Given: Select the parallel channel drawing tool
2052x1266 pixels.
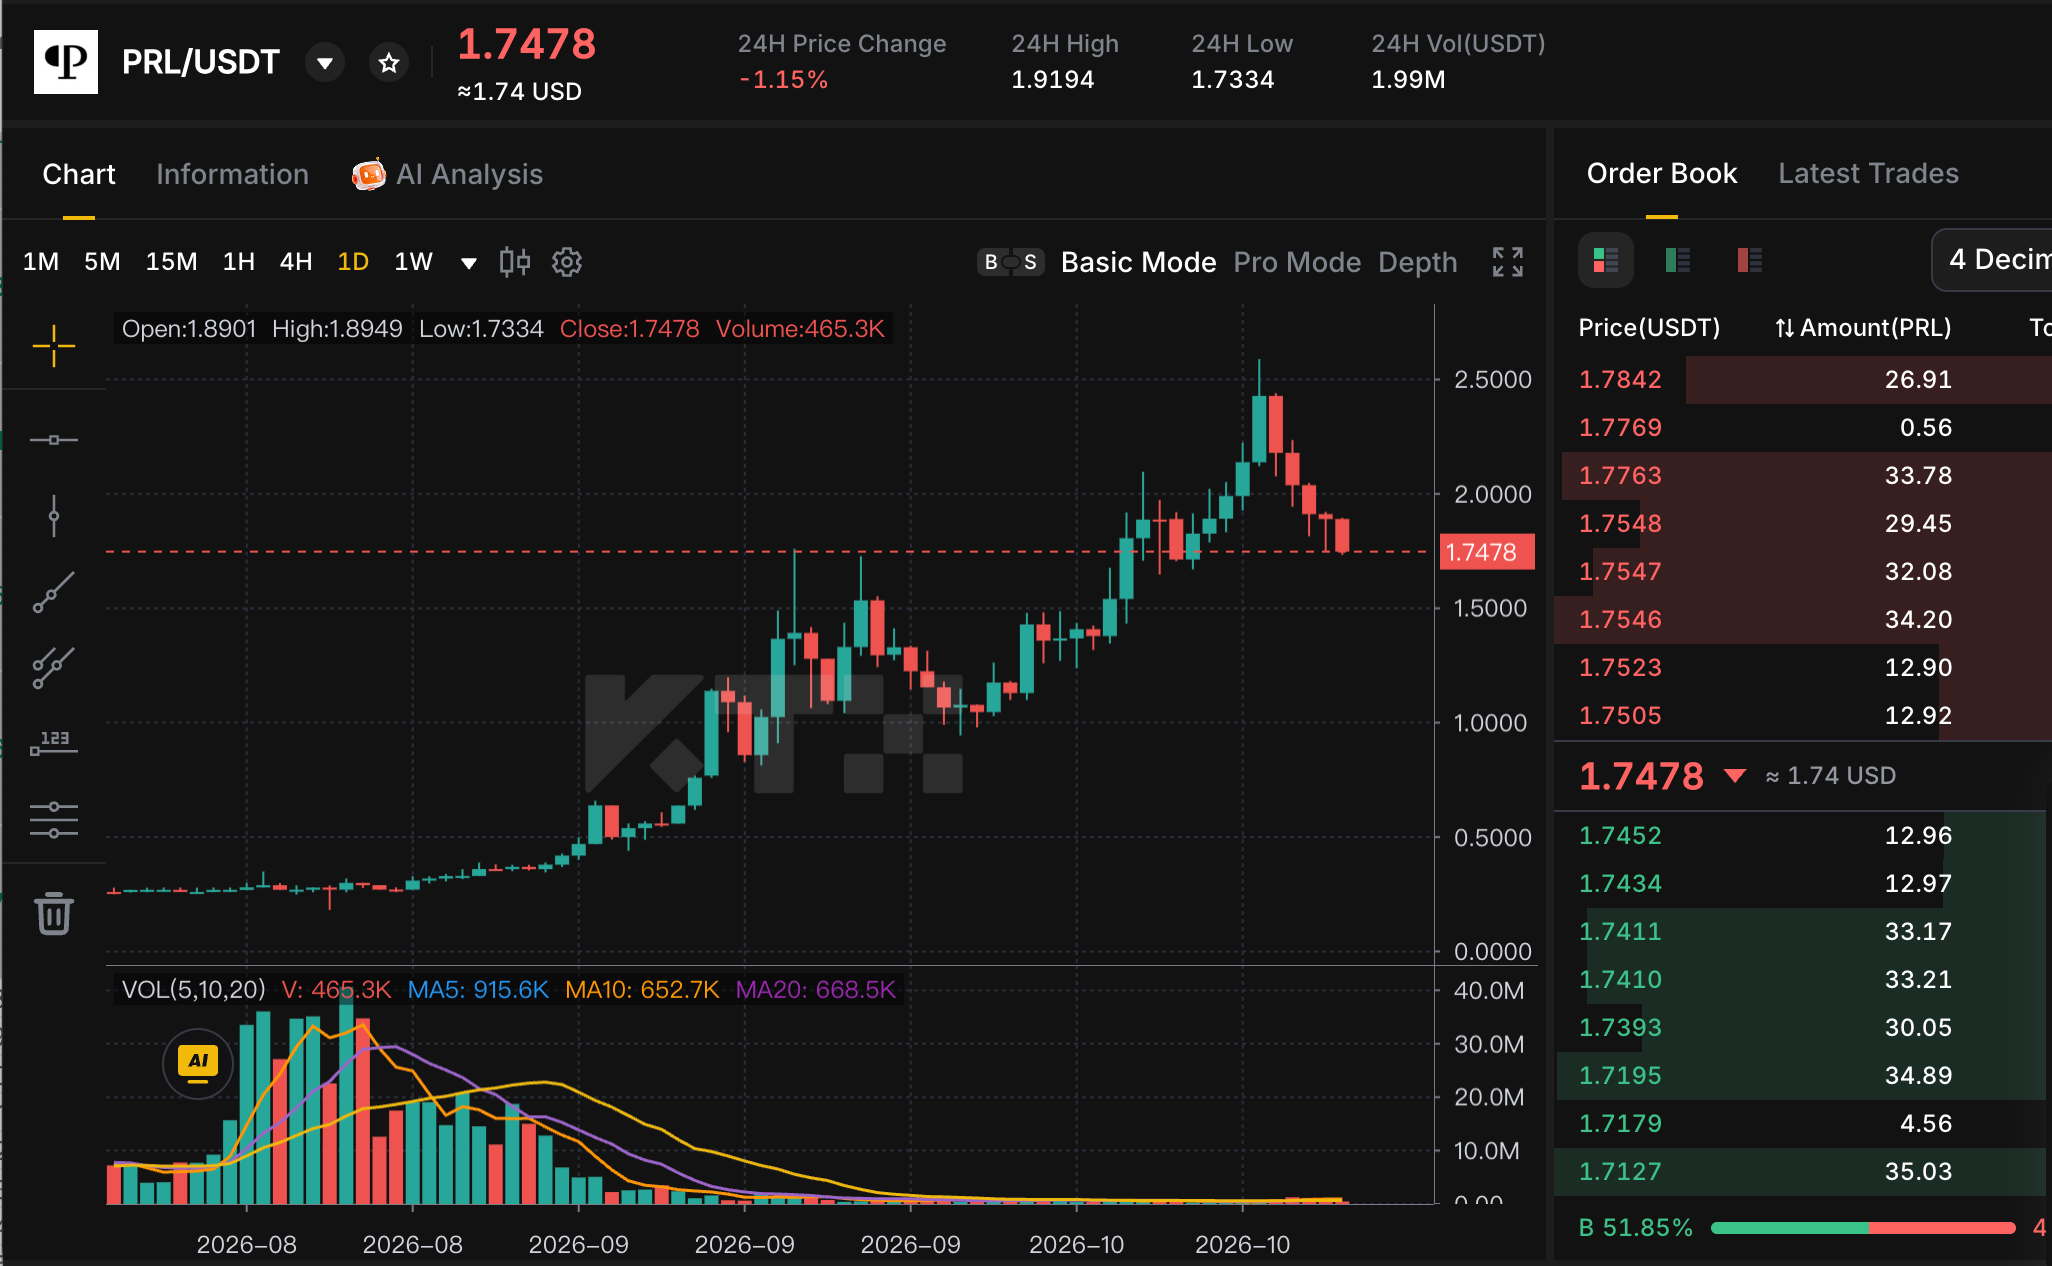Looking at the screenshot, I should click(x=54, y=668).
